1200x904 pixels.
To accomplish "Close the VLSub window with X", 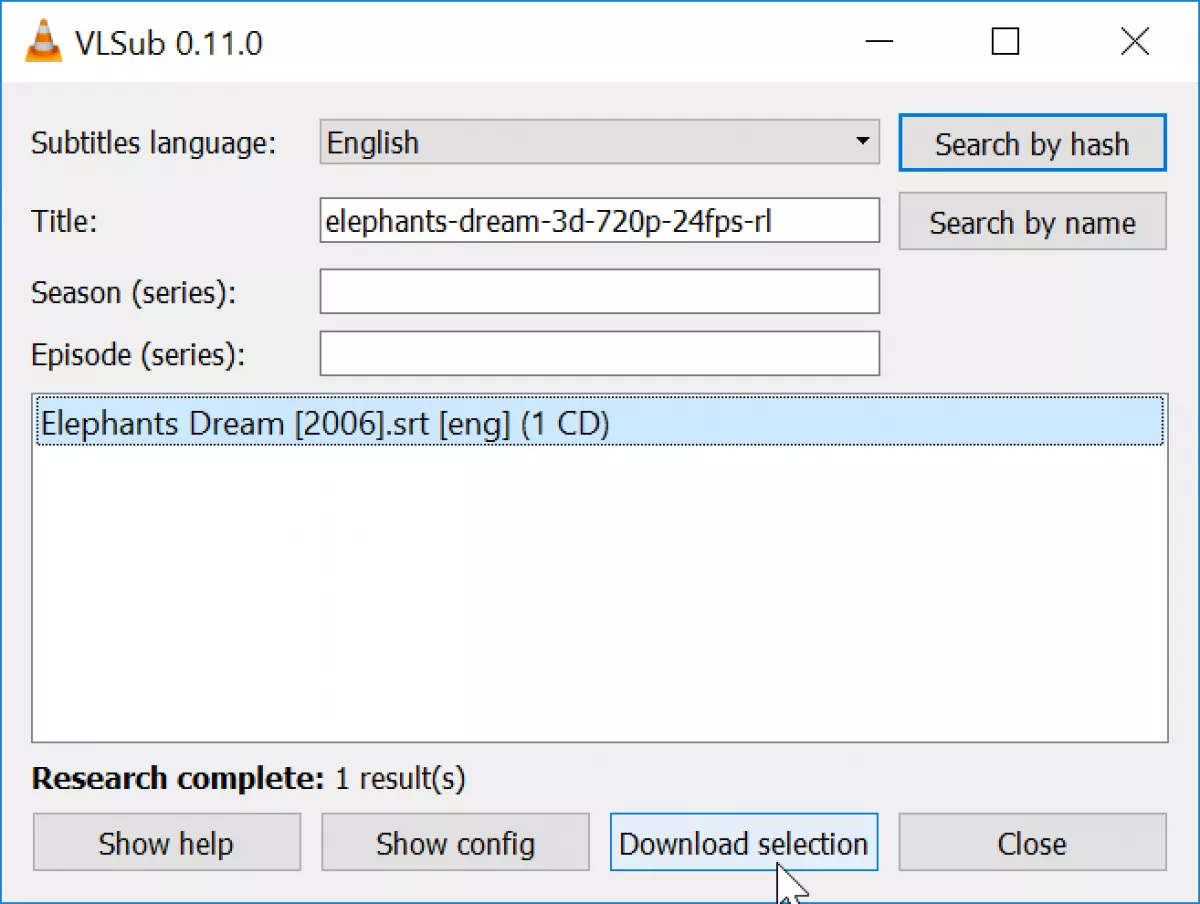I will (1135, 42).
